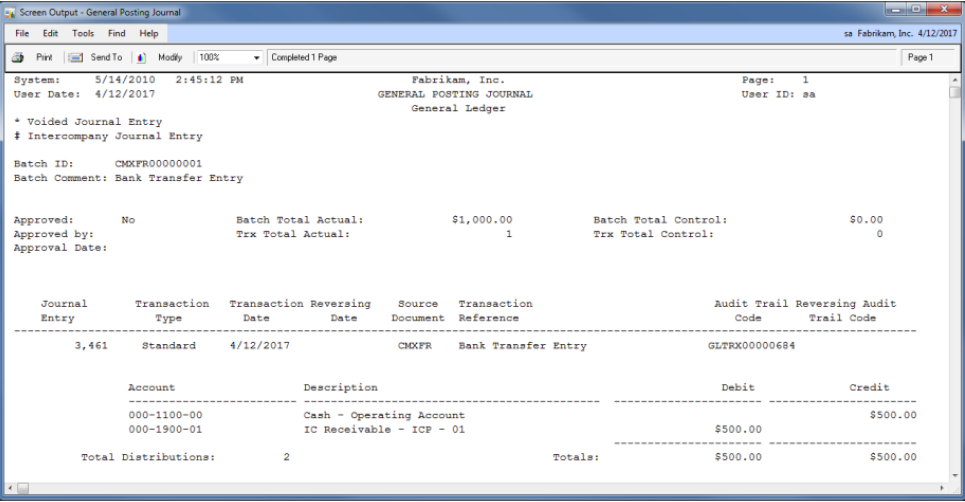
Task: Open the Tools menu
Action: (x=83, y=33)
